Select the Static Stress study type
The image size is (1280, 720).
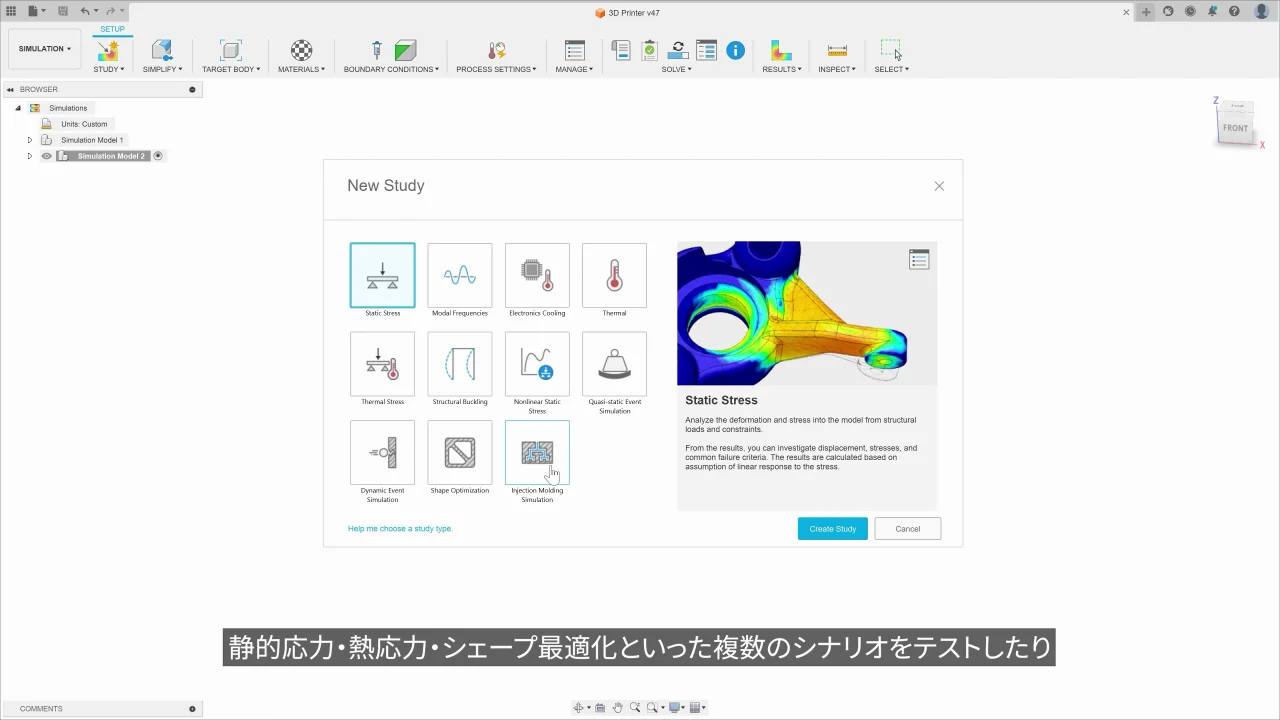pos(382,275)
